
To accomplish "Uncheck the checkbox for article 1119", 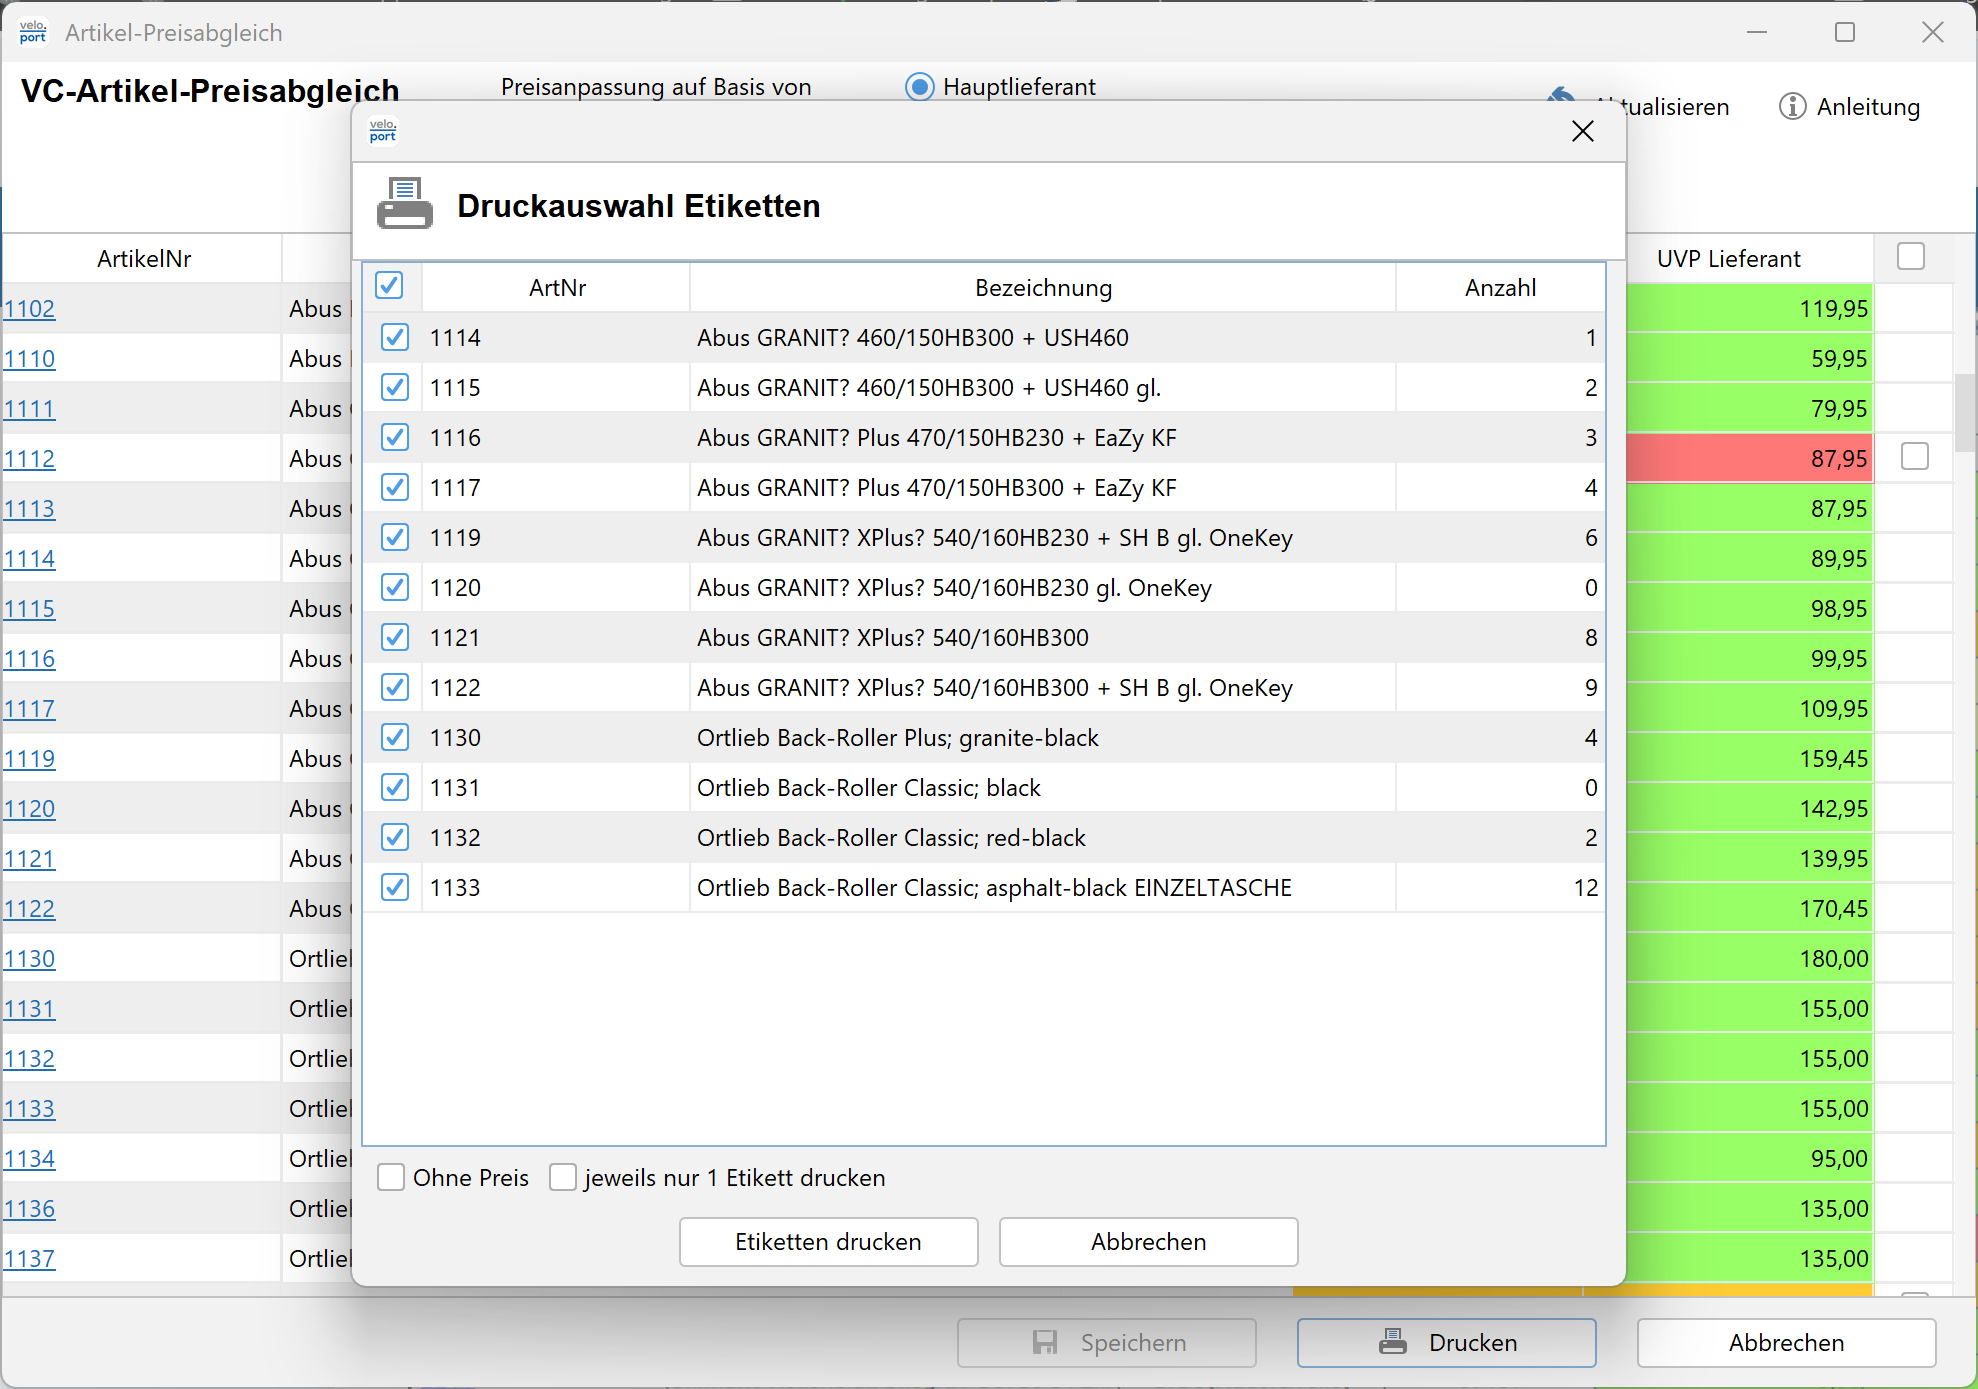I will coord(395,538).
